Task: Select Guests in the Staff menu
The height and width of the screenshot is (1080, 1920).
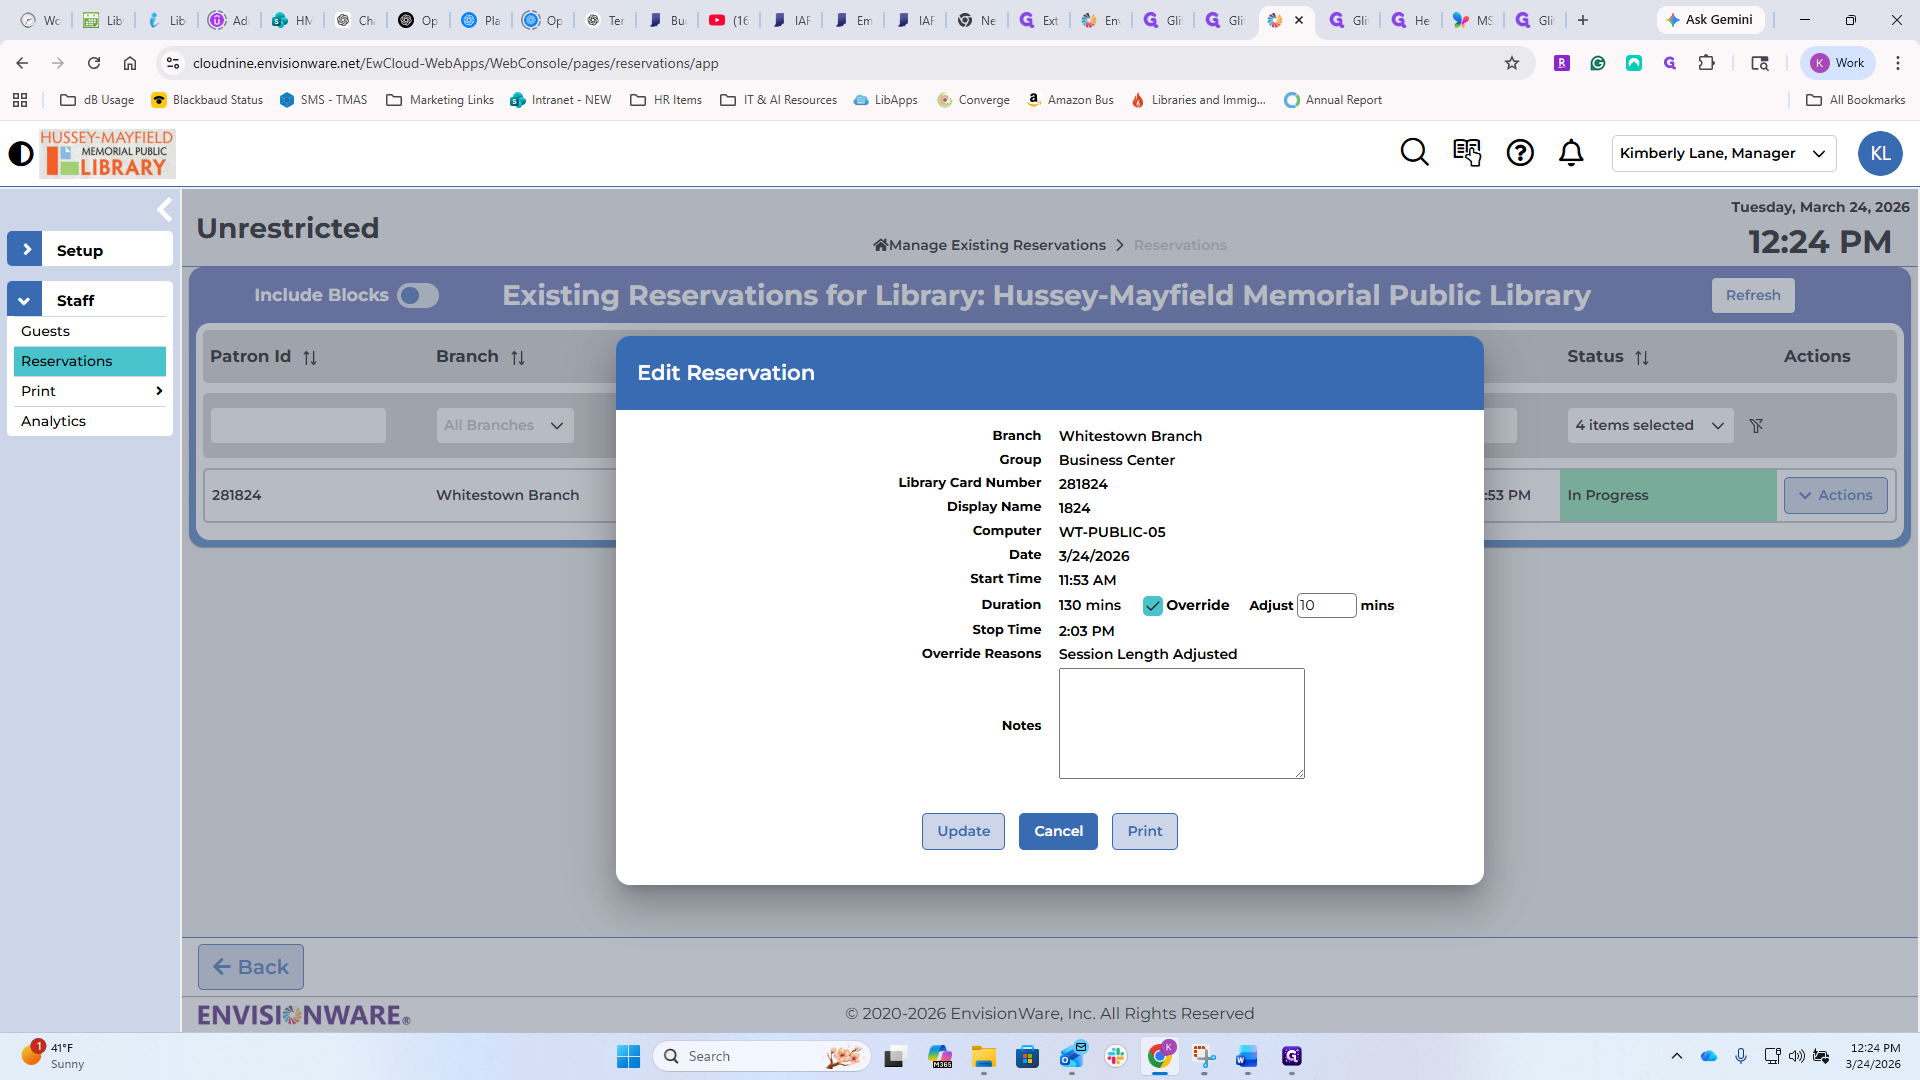Action: (45, 331)
